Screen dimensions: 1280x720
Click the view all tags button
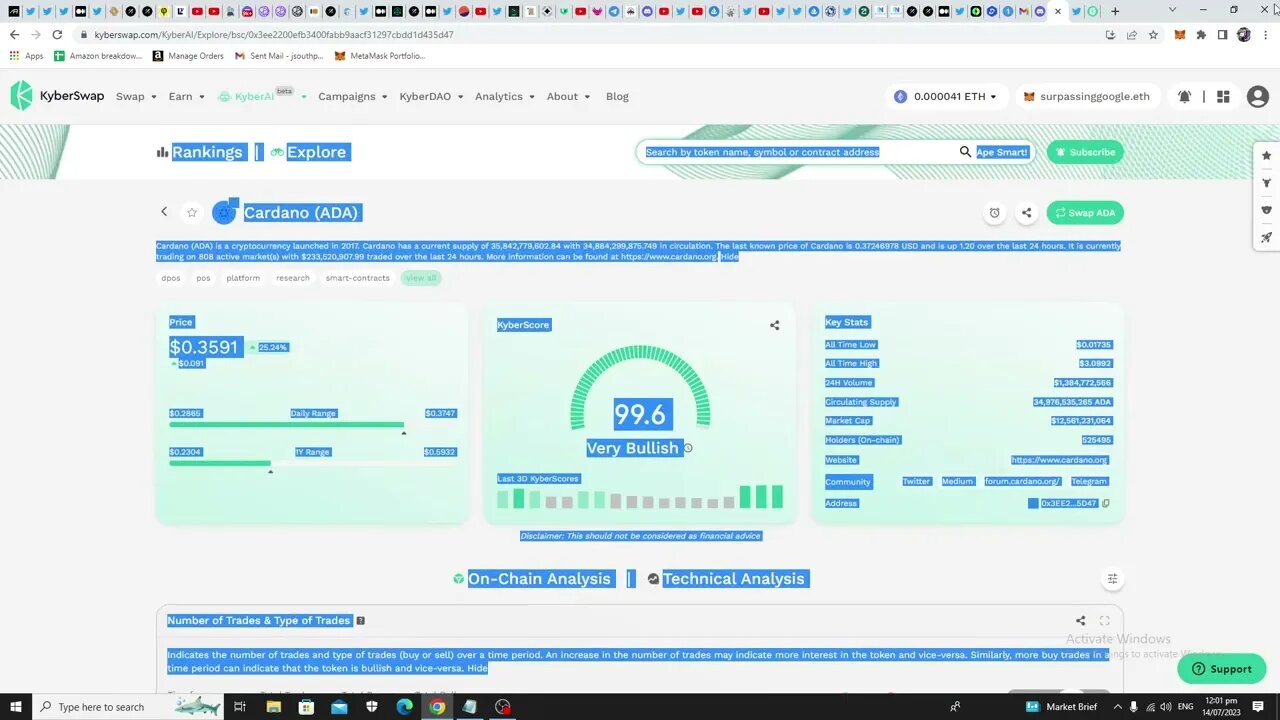click(x=421, y=278)
